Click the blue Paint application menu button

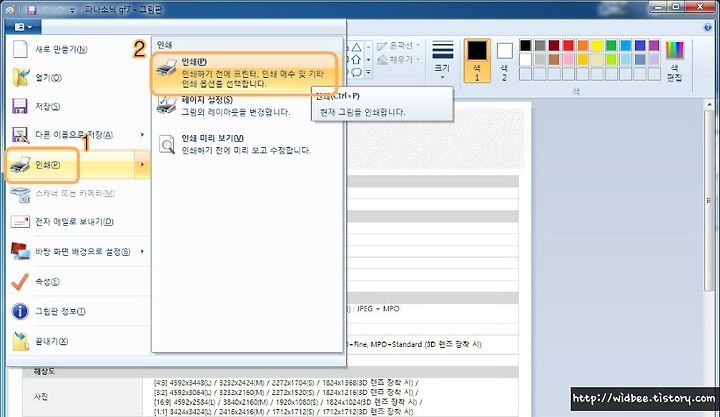point(23,27)
